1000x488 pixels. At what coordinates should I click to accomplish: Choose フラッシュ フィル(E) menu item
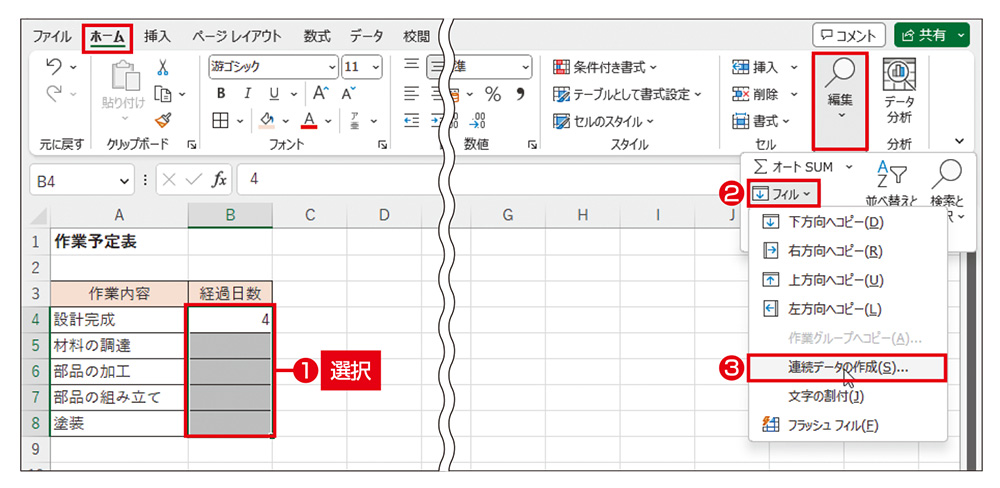point(846,425)
